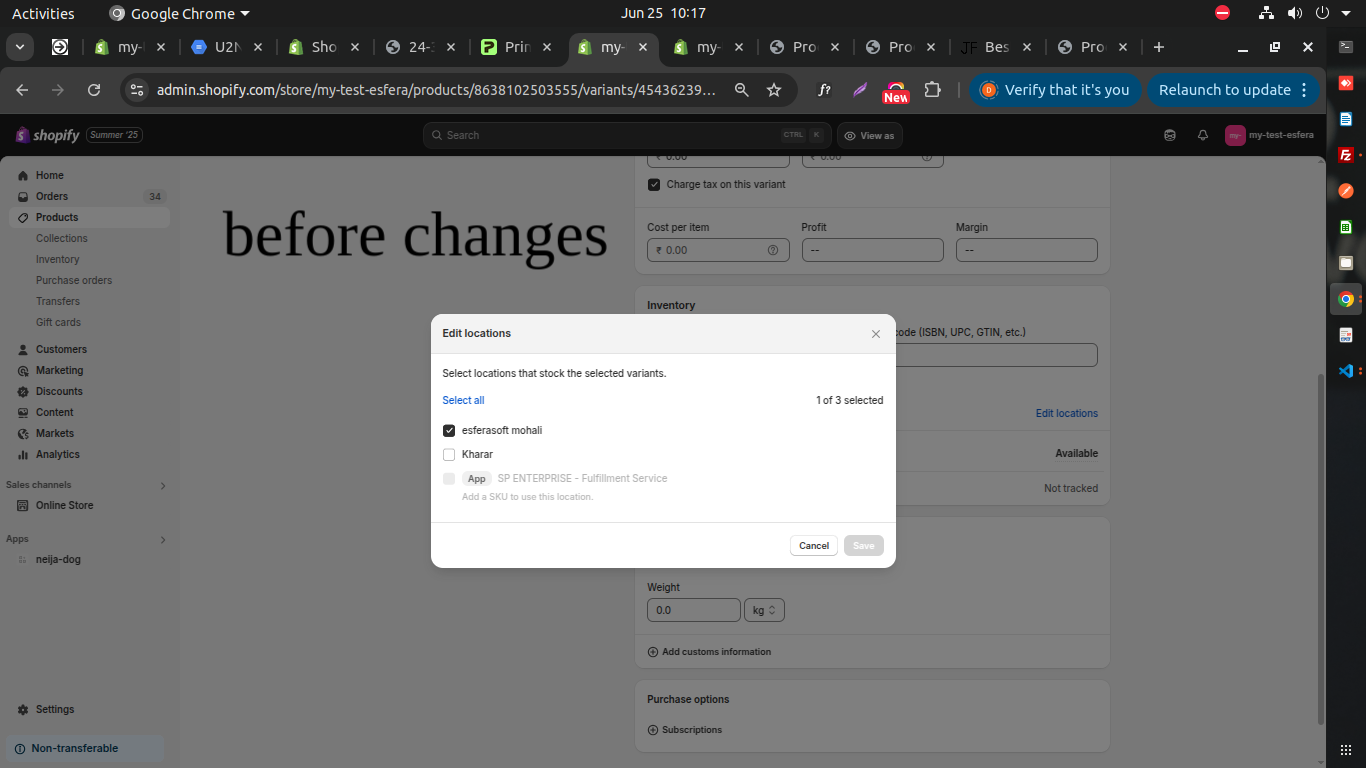Image resolution: width=1366 pixels, height=768 pixels.
Task: Open Chrome extensions puzzle icon
Action: tap(932, 90)
